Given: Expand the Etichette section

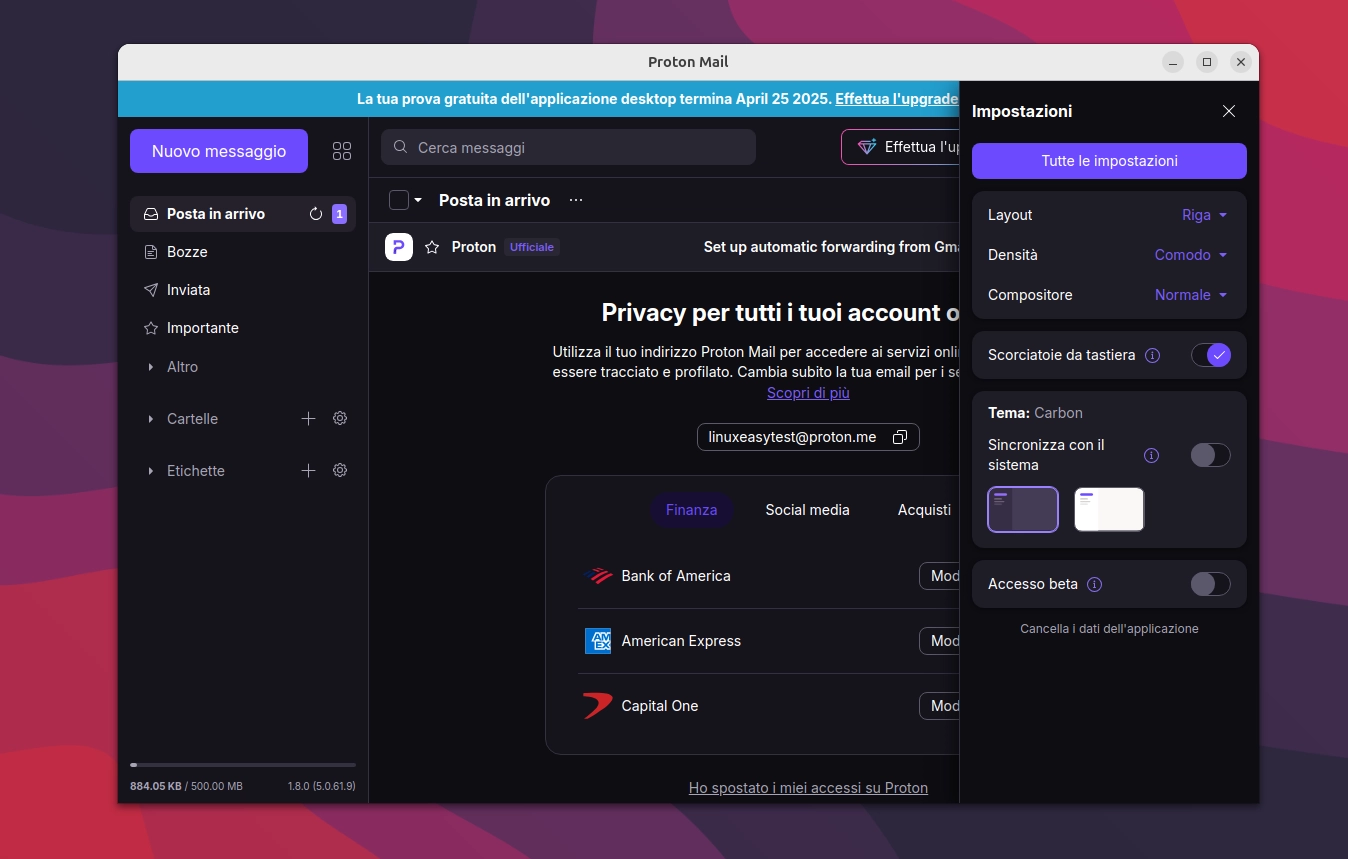Looking at the screenshot, I should click(x=150, y=471).
